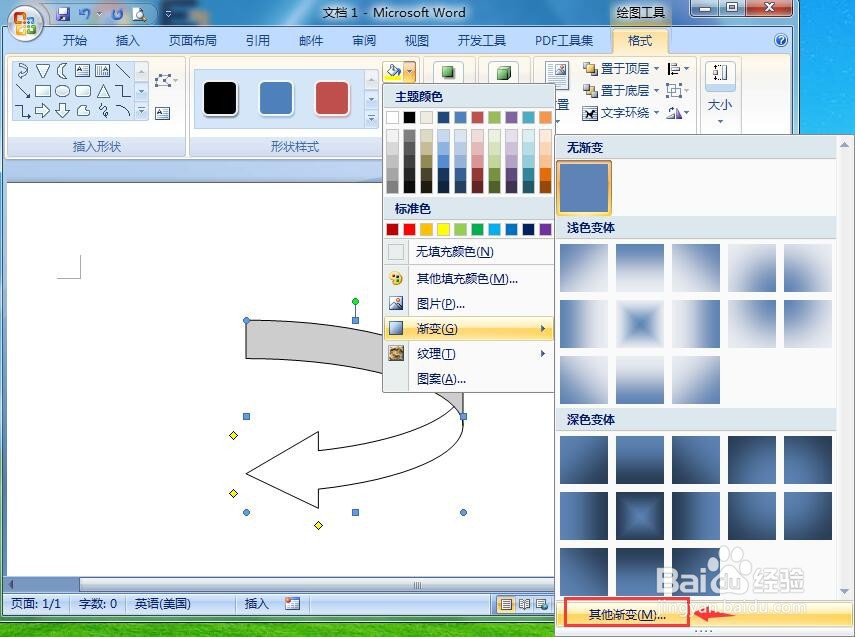855x637 pixels.
Task: Switch to the 开始 ribbon tab
Action: (75, 40)
